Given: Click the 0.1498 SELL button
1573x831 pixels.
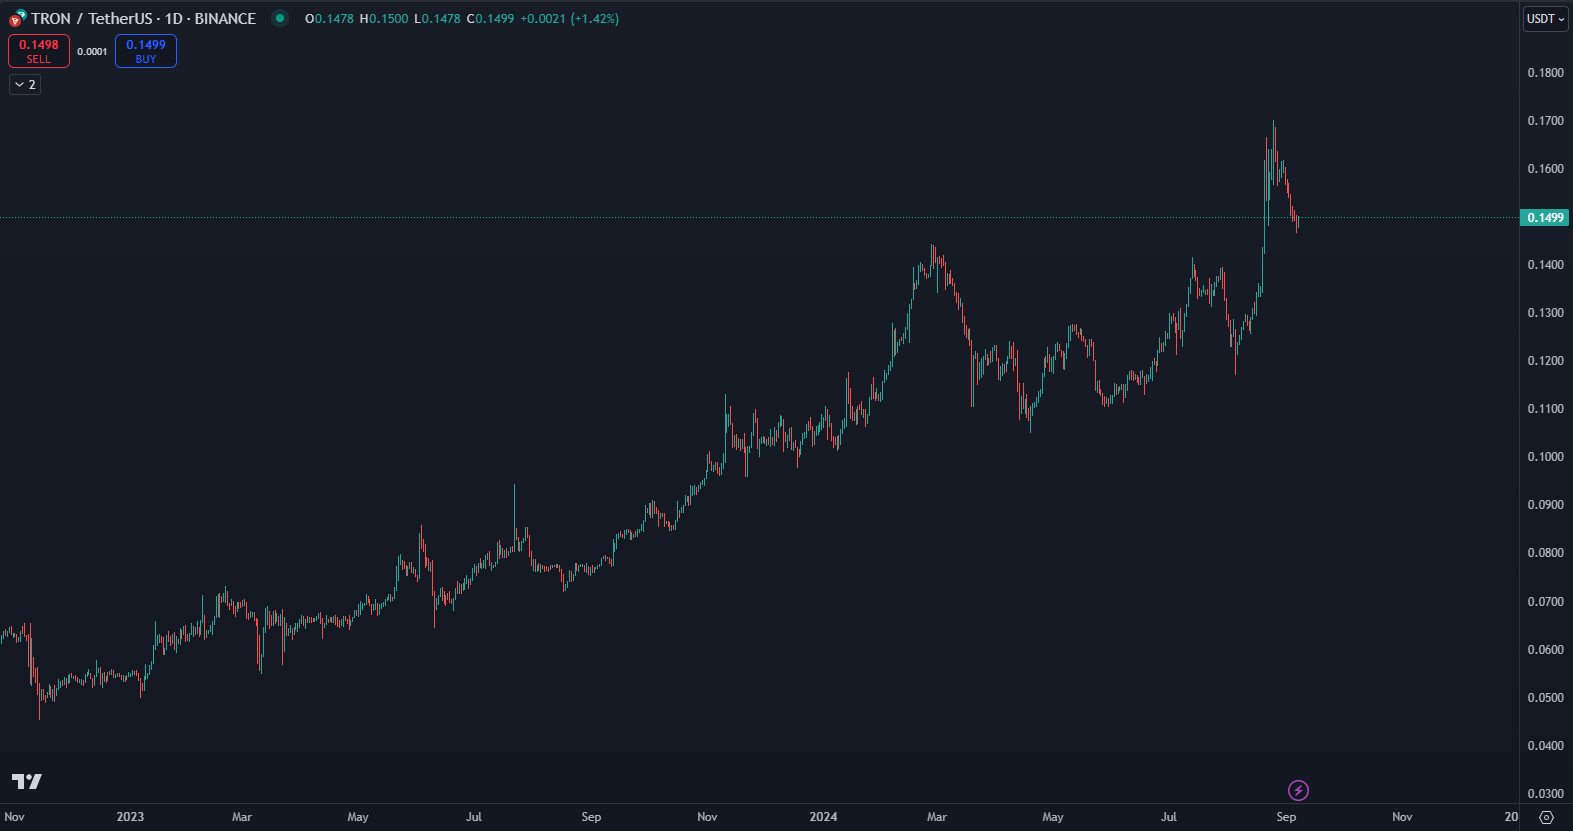Looking at the screenshot, I should pos(39,51).
